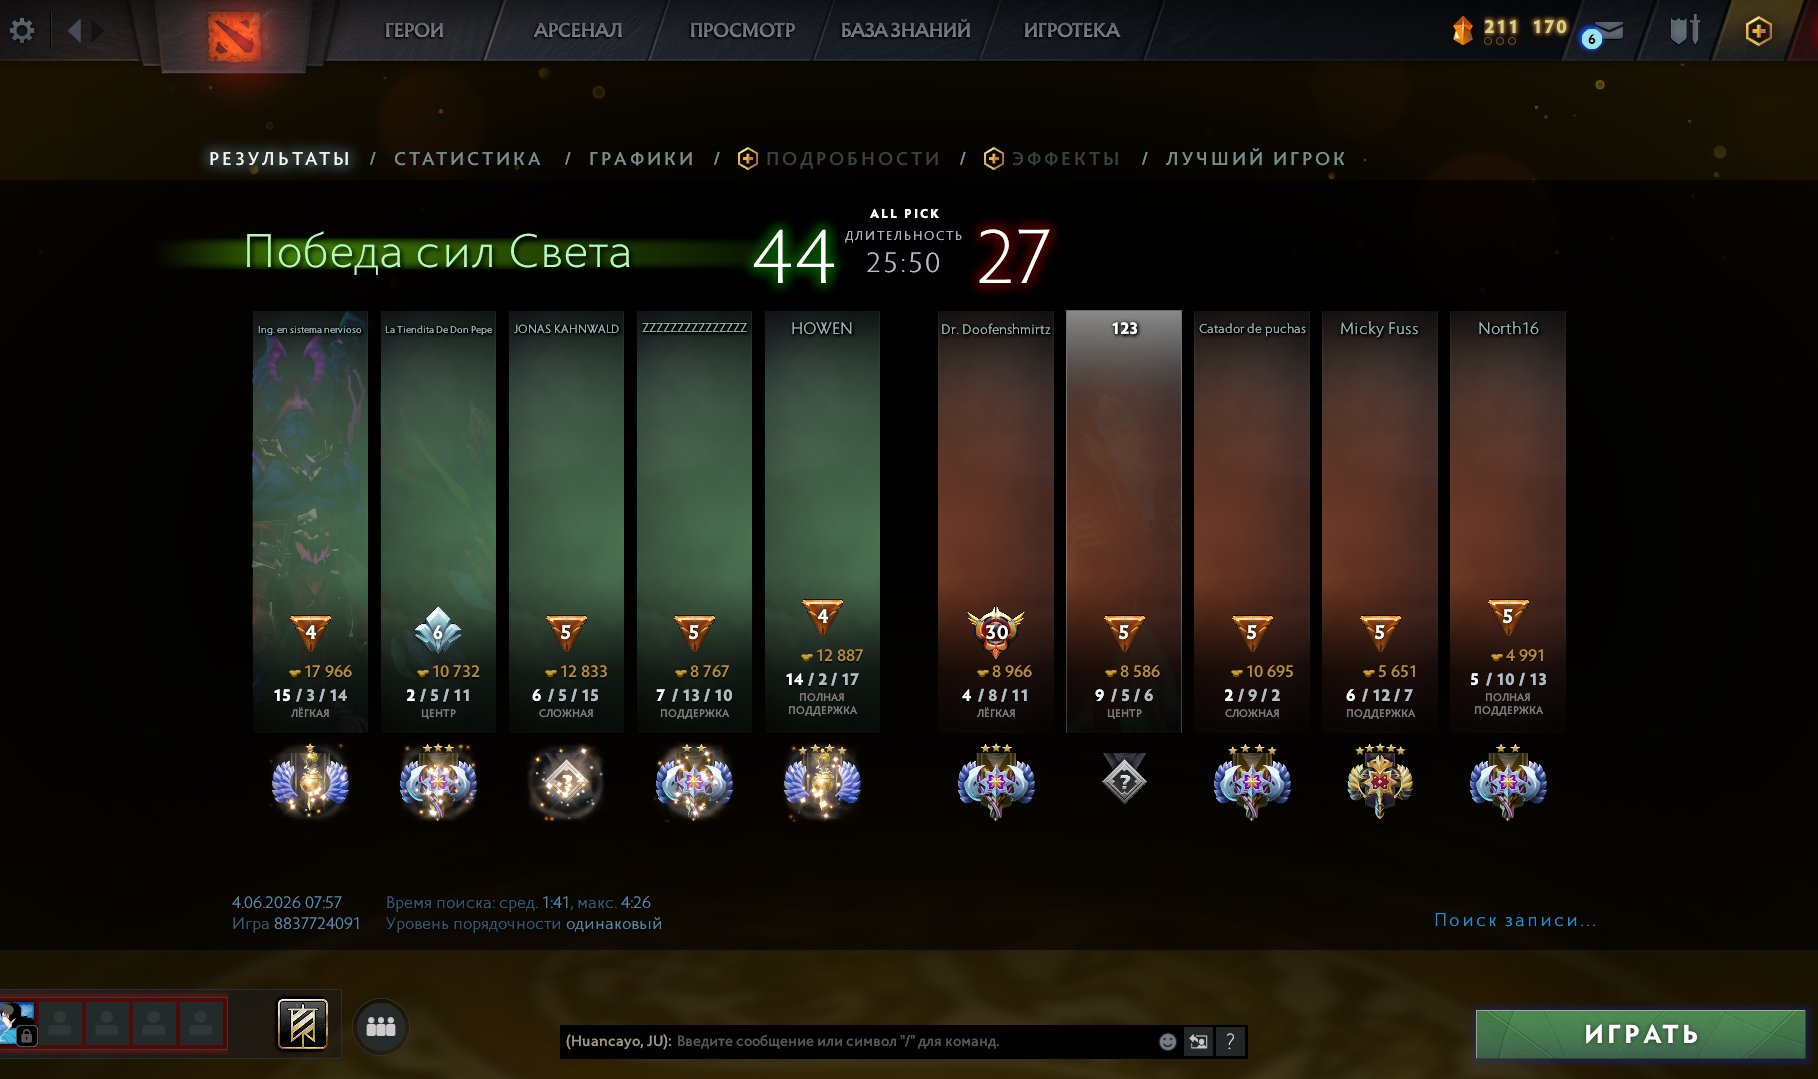Open the emoji picker in chat
1818x1079 pixels.
pyautogui.click(x=1167, y=1041)
